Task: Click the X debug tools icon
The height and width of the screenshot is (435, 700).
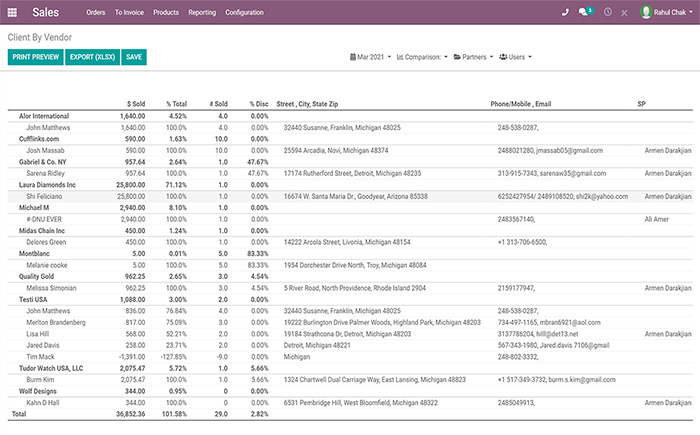Action: 624,13
